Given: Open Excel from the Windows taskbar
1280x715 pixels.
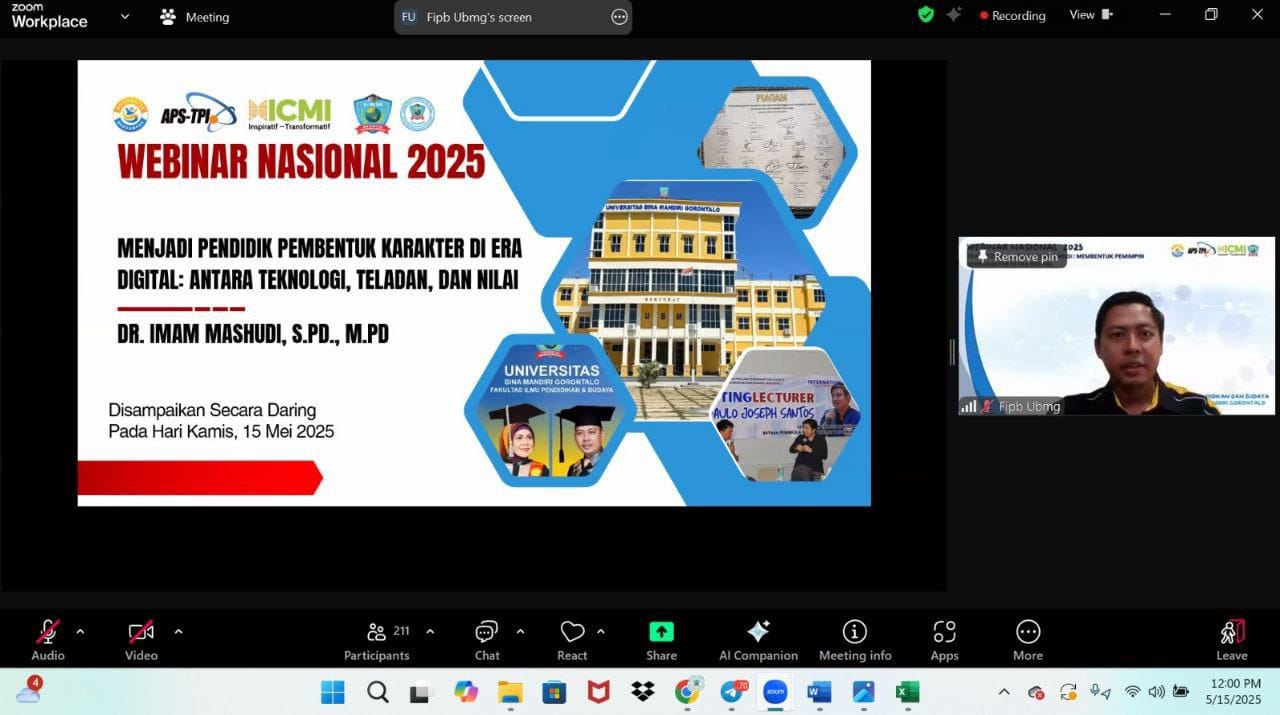Looking at the screenshot, I should [x=907, y=691].
